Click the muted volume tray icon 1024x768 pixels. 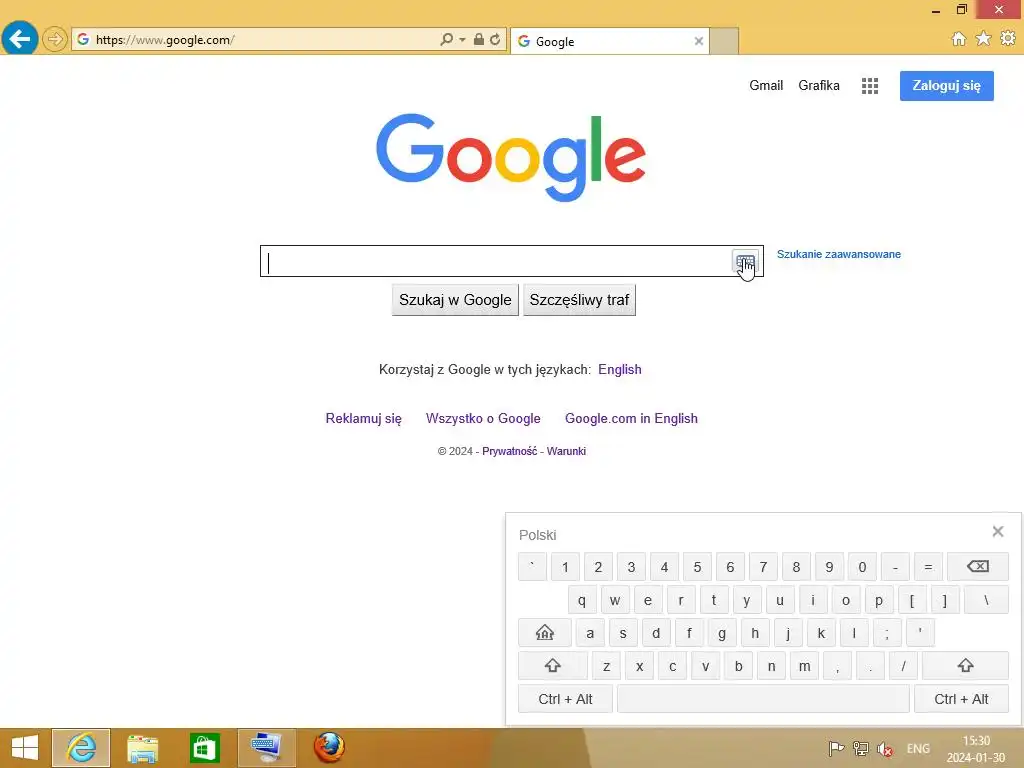[x=885, y=748]
